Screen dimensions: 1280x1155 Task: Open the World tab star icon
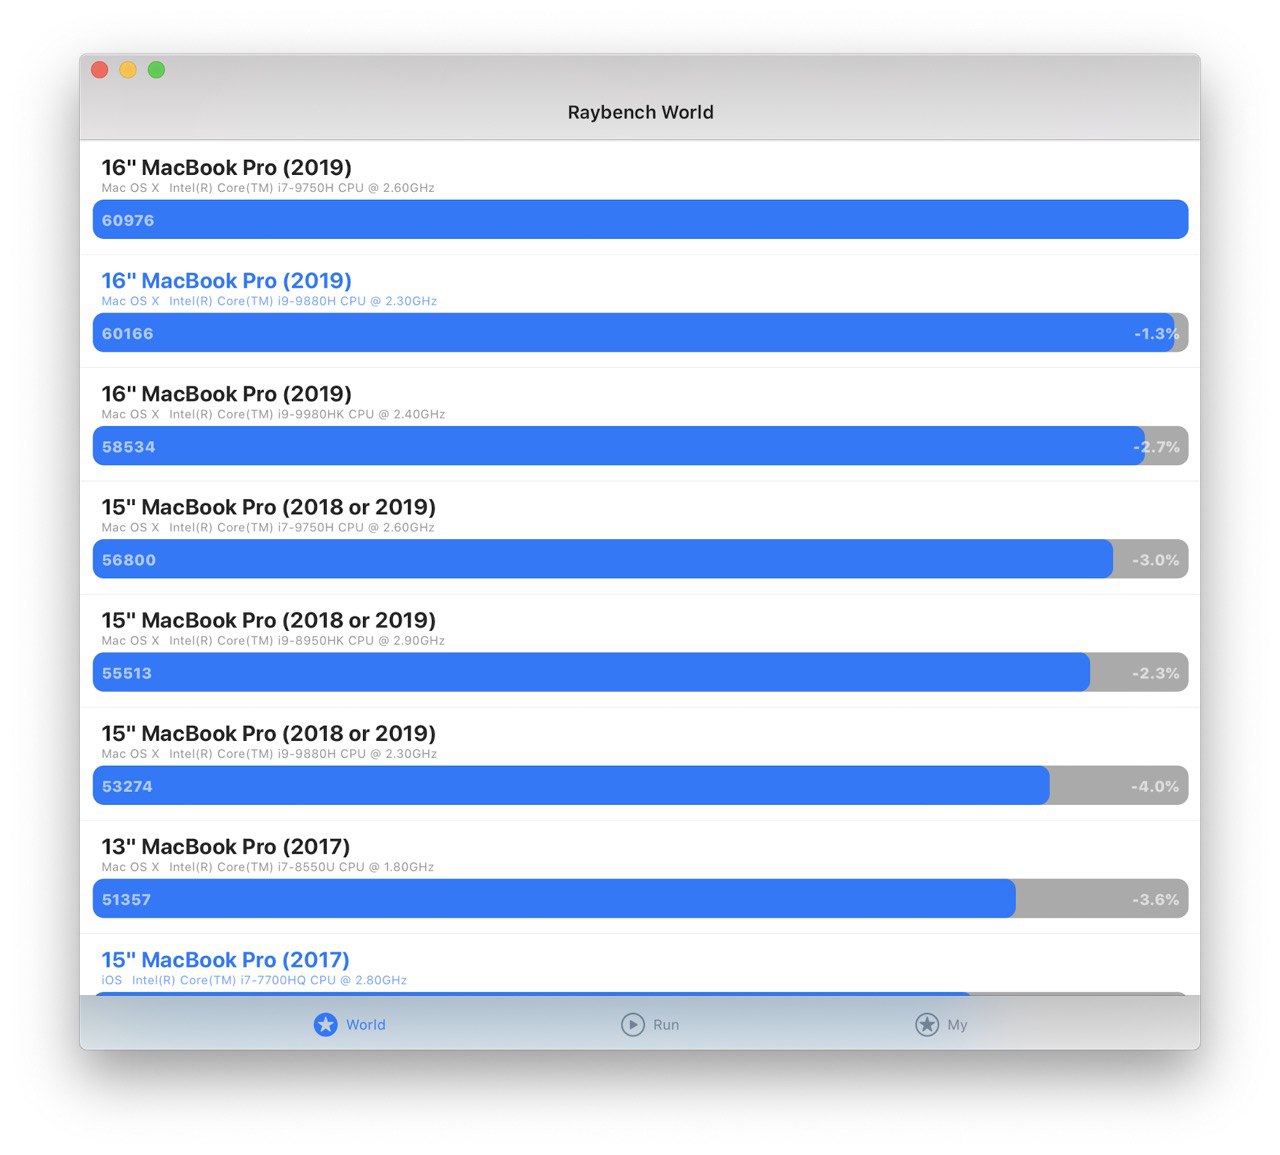[x=326, y=1024]
